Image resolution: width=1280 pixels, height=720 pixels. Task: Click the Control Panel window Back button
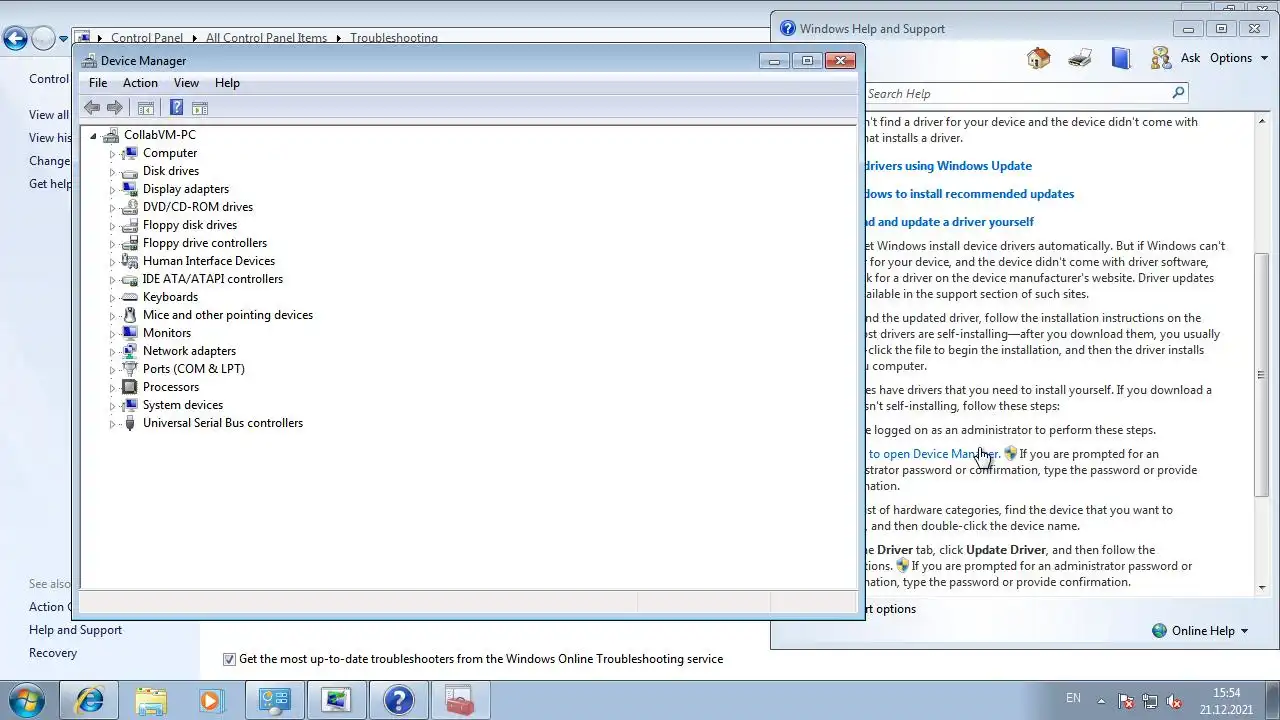tap(15, 39)
